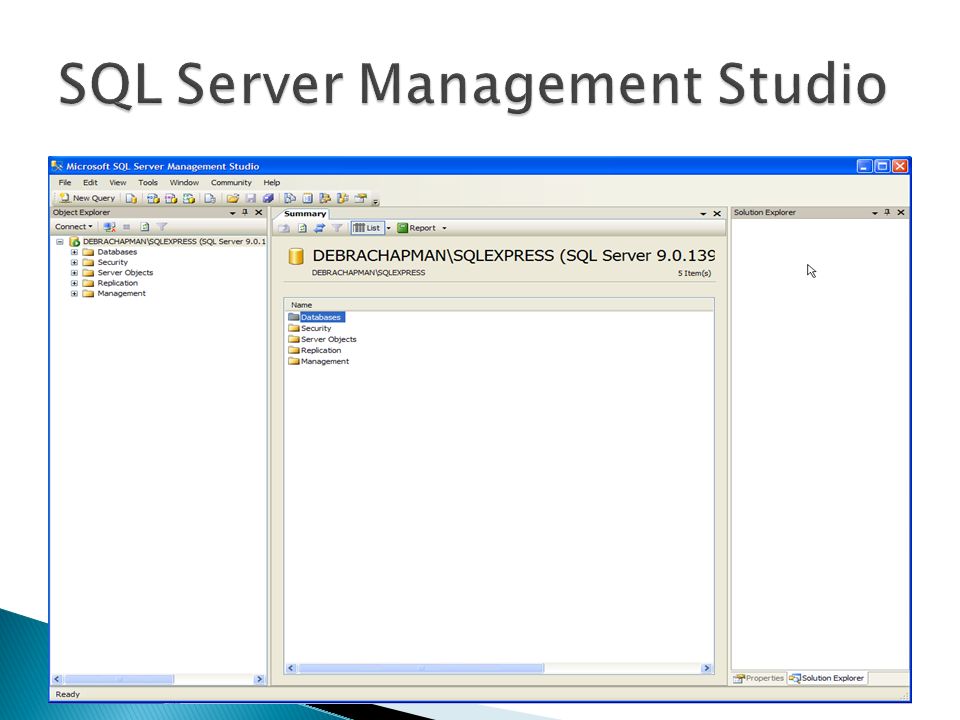Click the Template Explorer toolbar icon
The height and width of the screenshot is (720, 960).
point(343,198)
